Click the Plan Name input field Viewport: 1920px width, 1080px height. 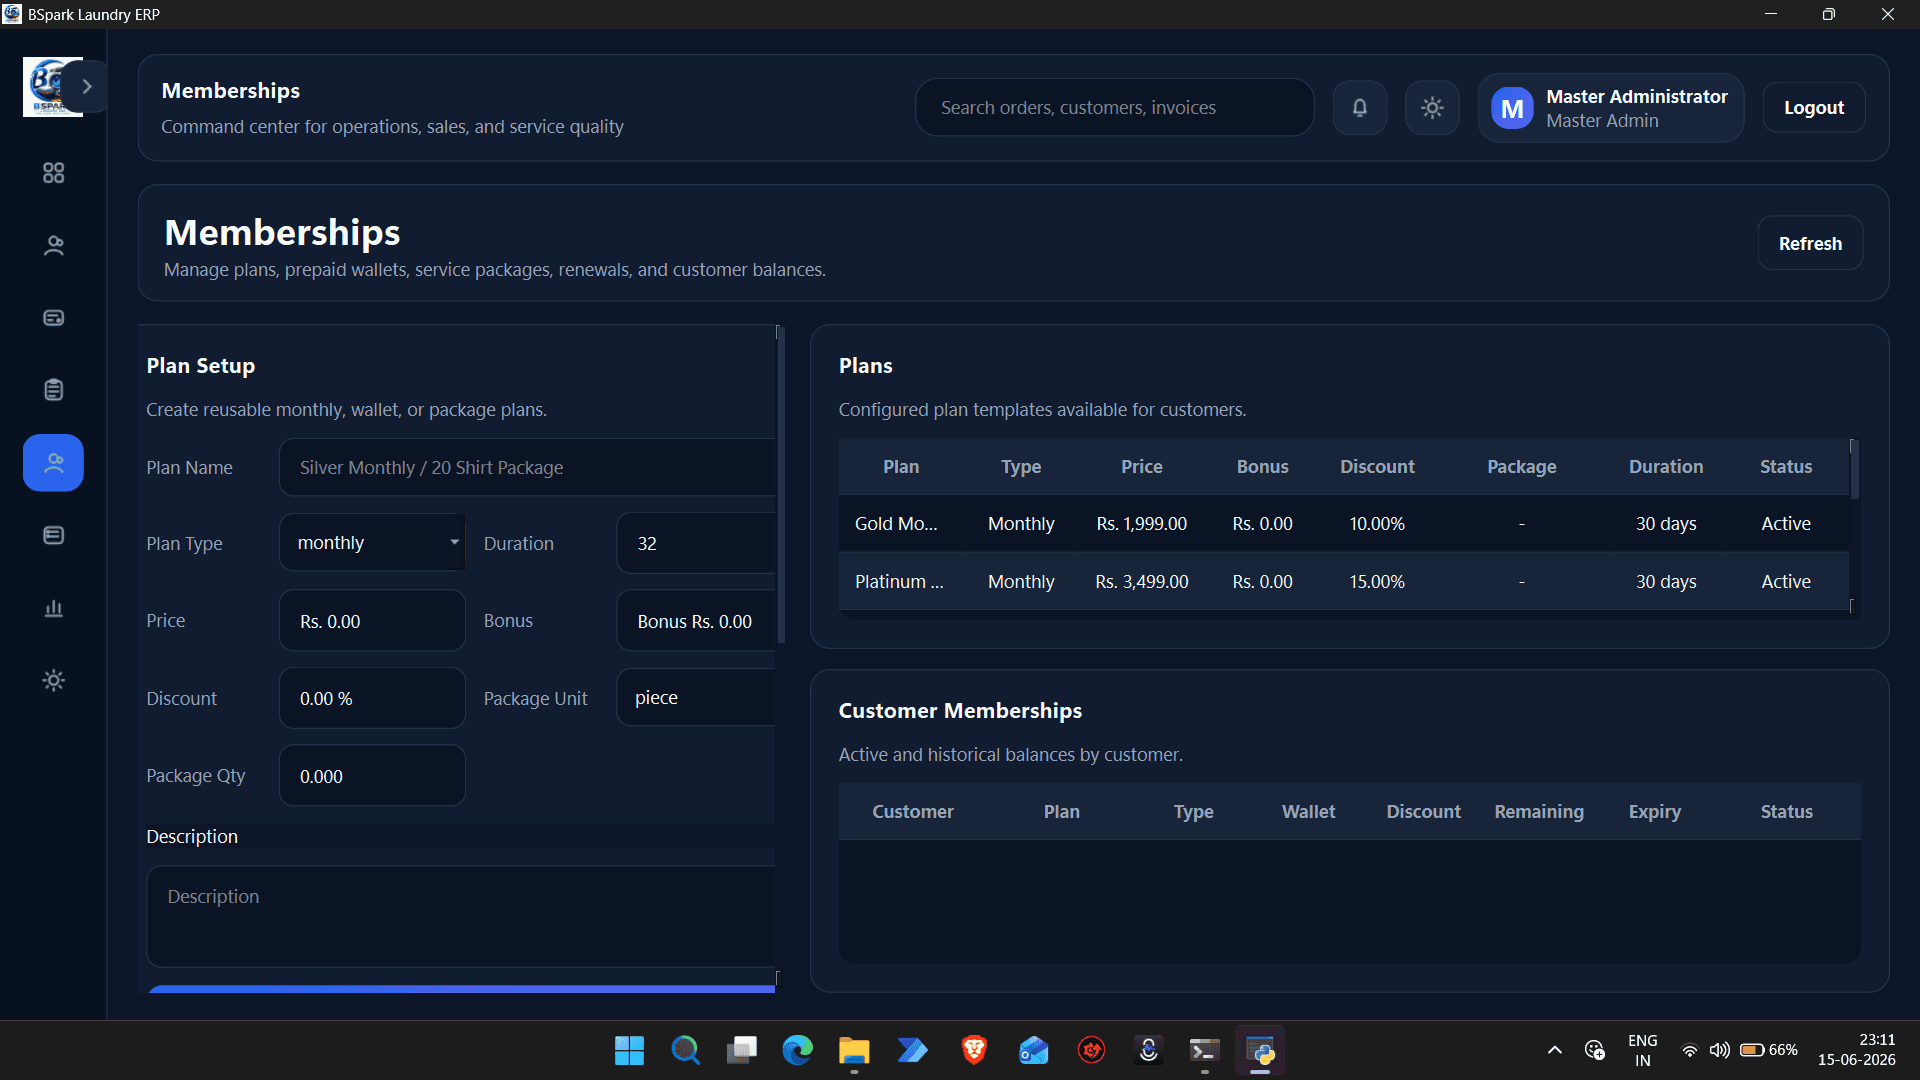527,467
